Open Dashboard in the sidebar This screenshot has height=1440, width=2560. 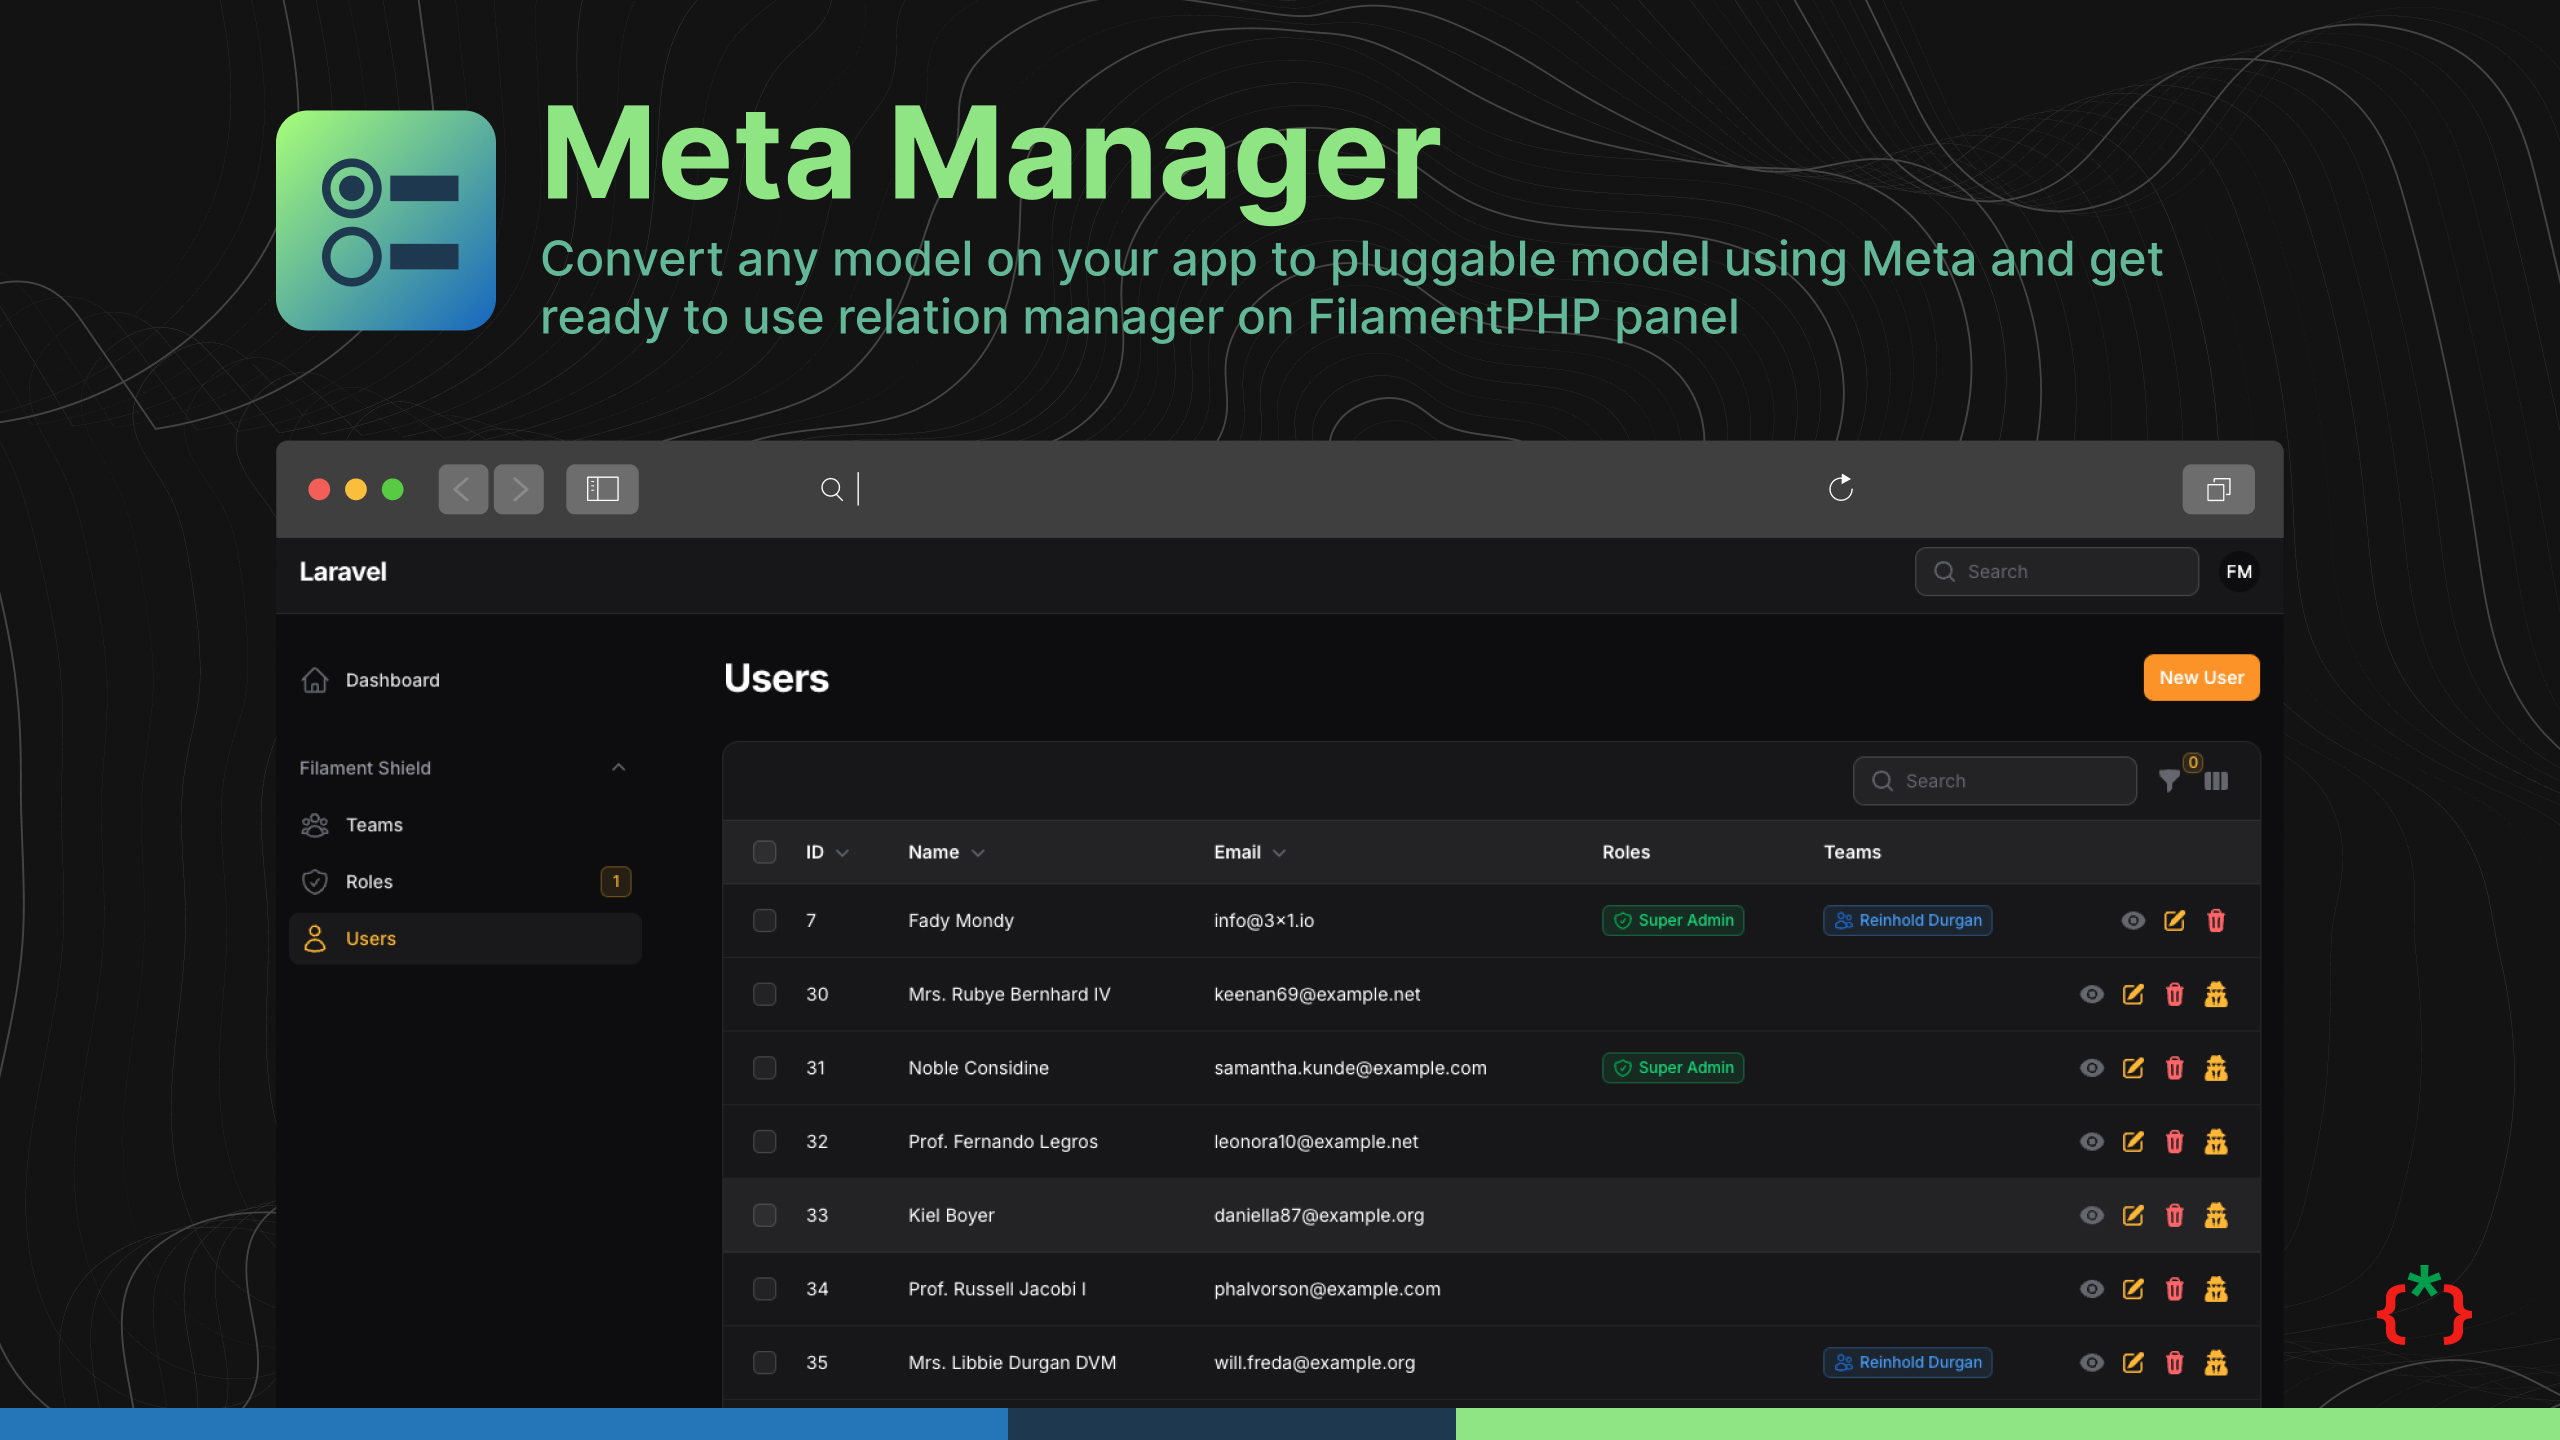(x=465, y=680)
